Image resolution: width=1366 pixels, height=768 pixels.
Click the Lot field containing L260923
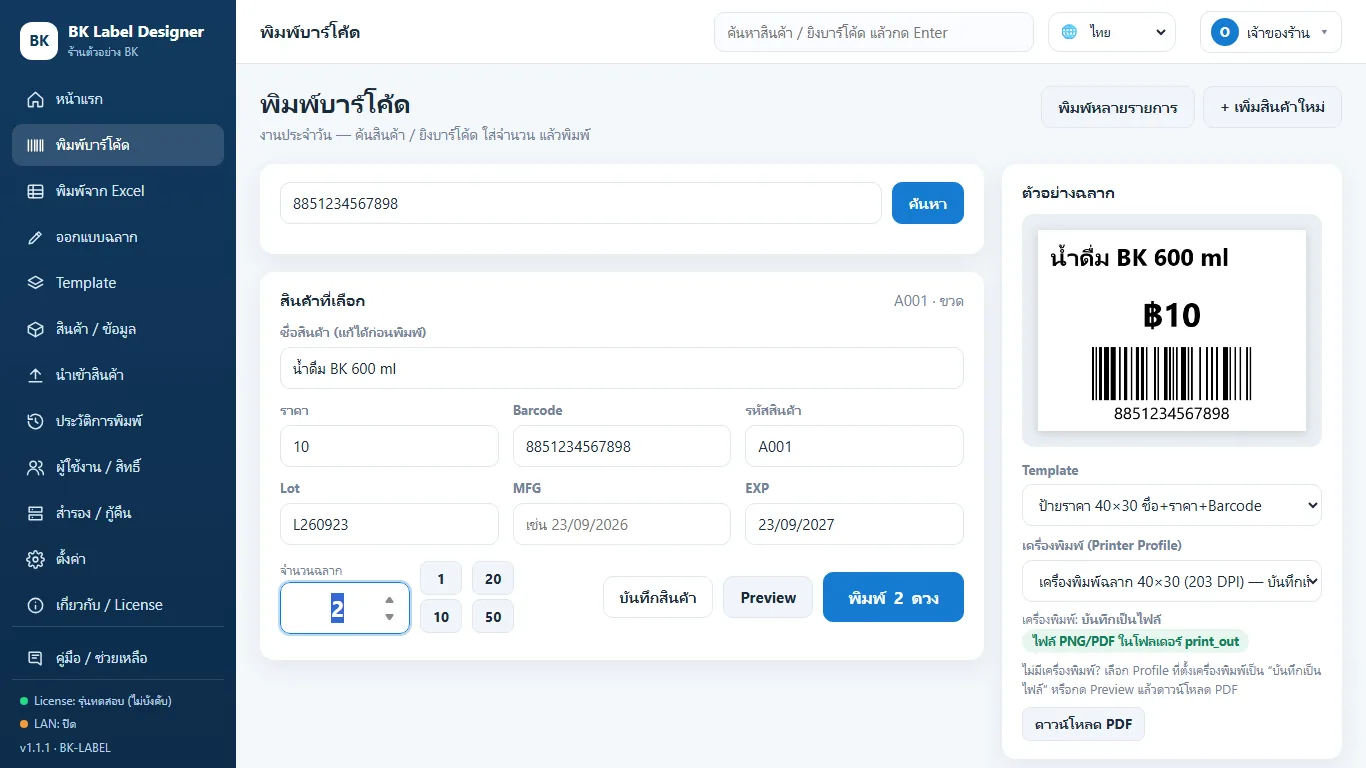(389, 524)
